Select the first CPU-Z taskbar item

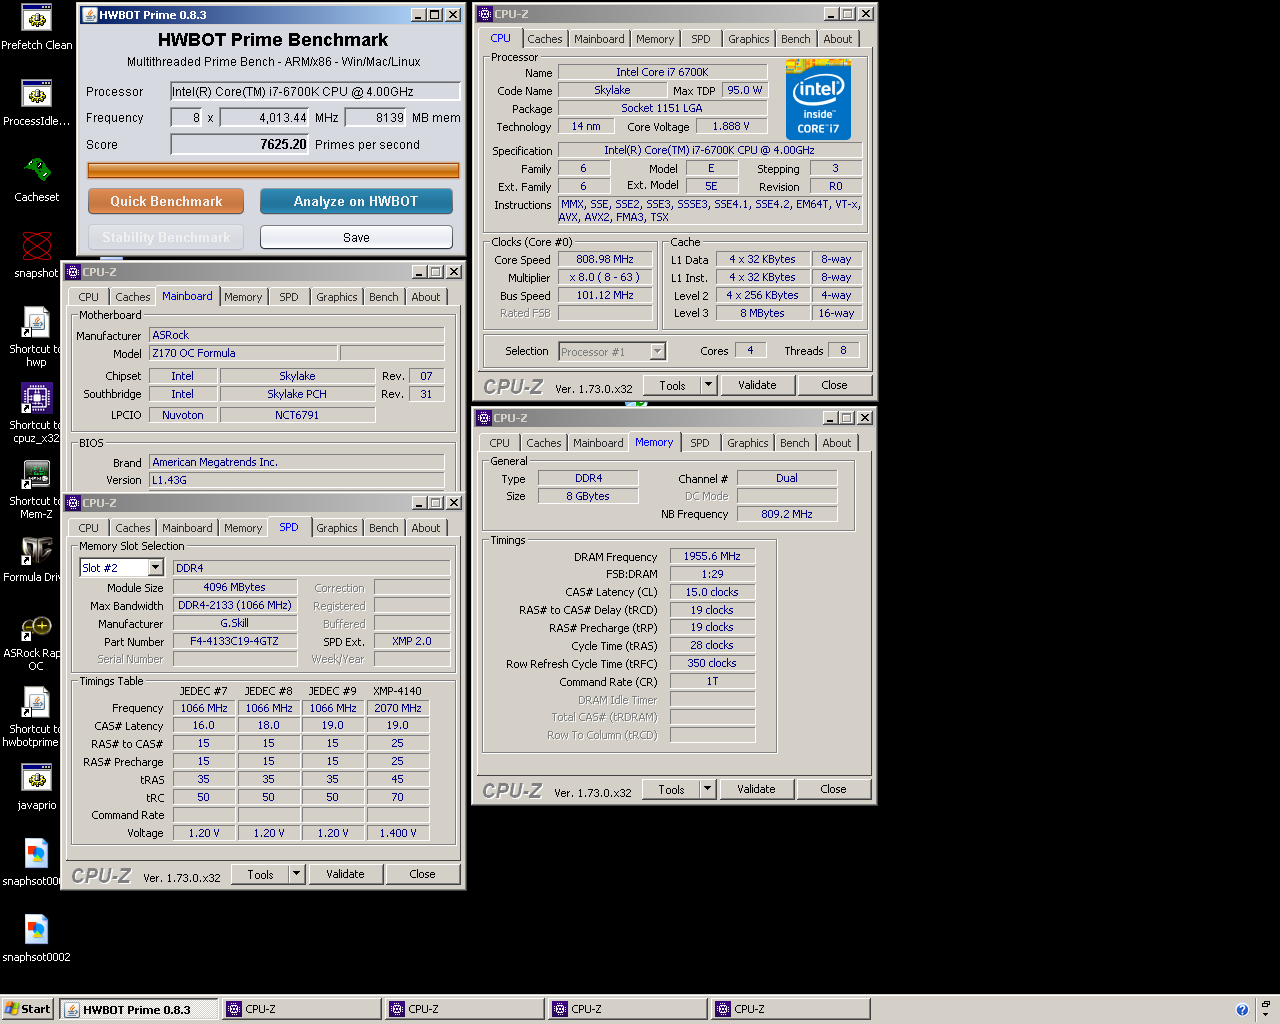point(301,1009)
